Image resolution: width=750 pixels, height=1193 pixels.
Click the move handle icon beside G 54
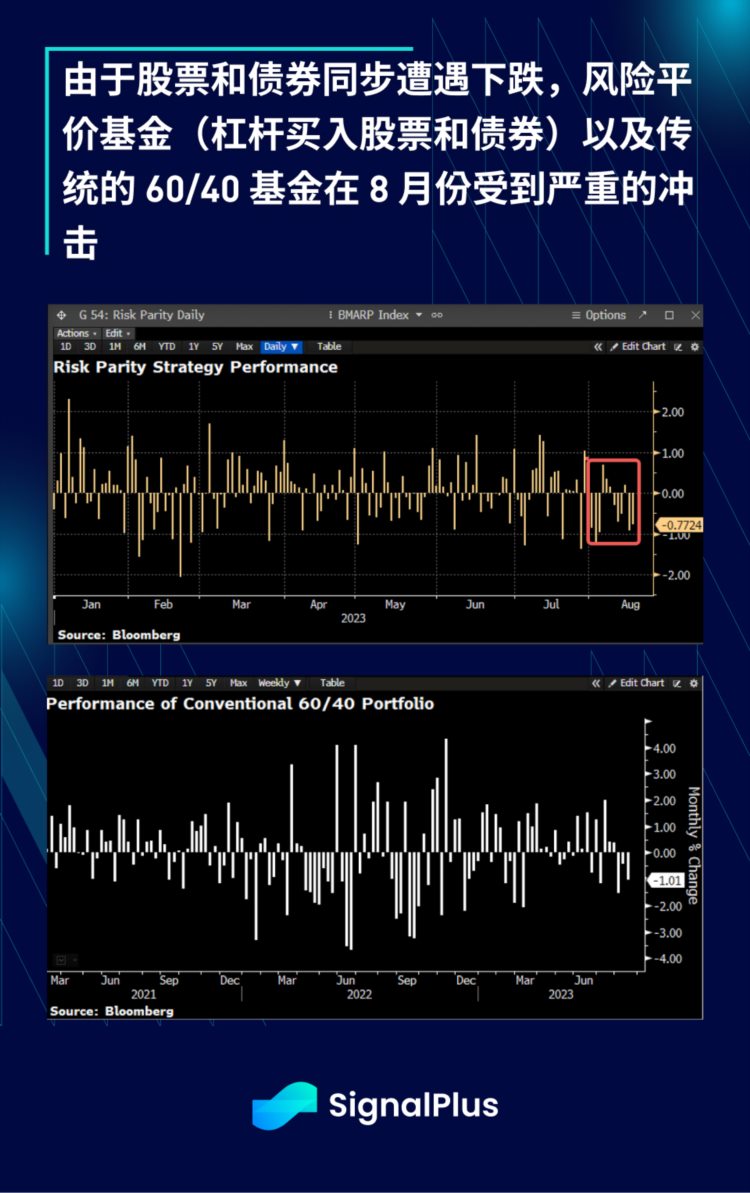(62, 315)
